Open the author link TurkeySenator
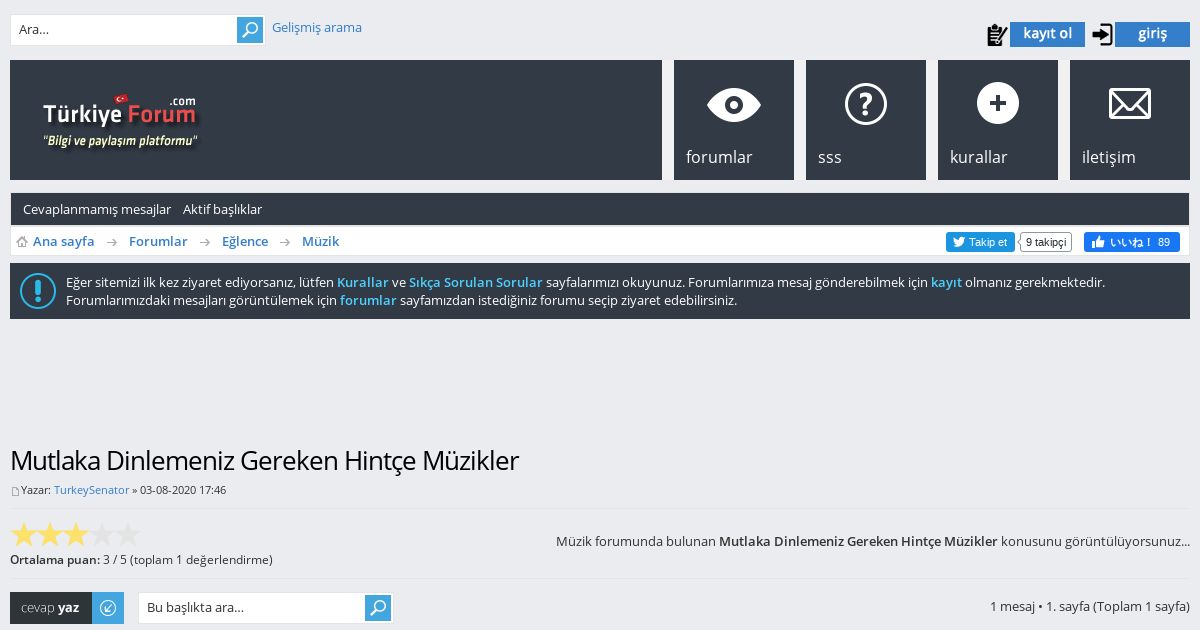The image size is (1200, 630). 91,490
